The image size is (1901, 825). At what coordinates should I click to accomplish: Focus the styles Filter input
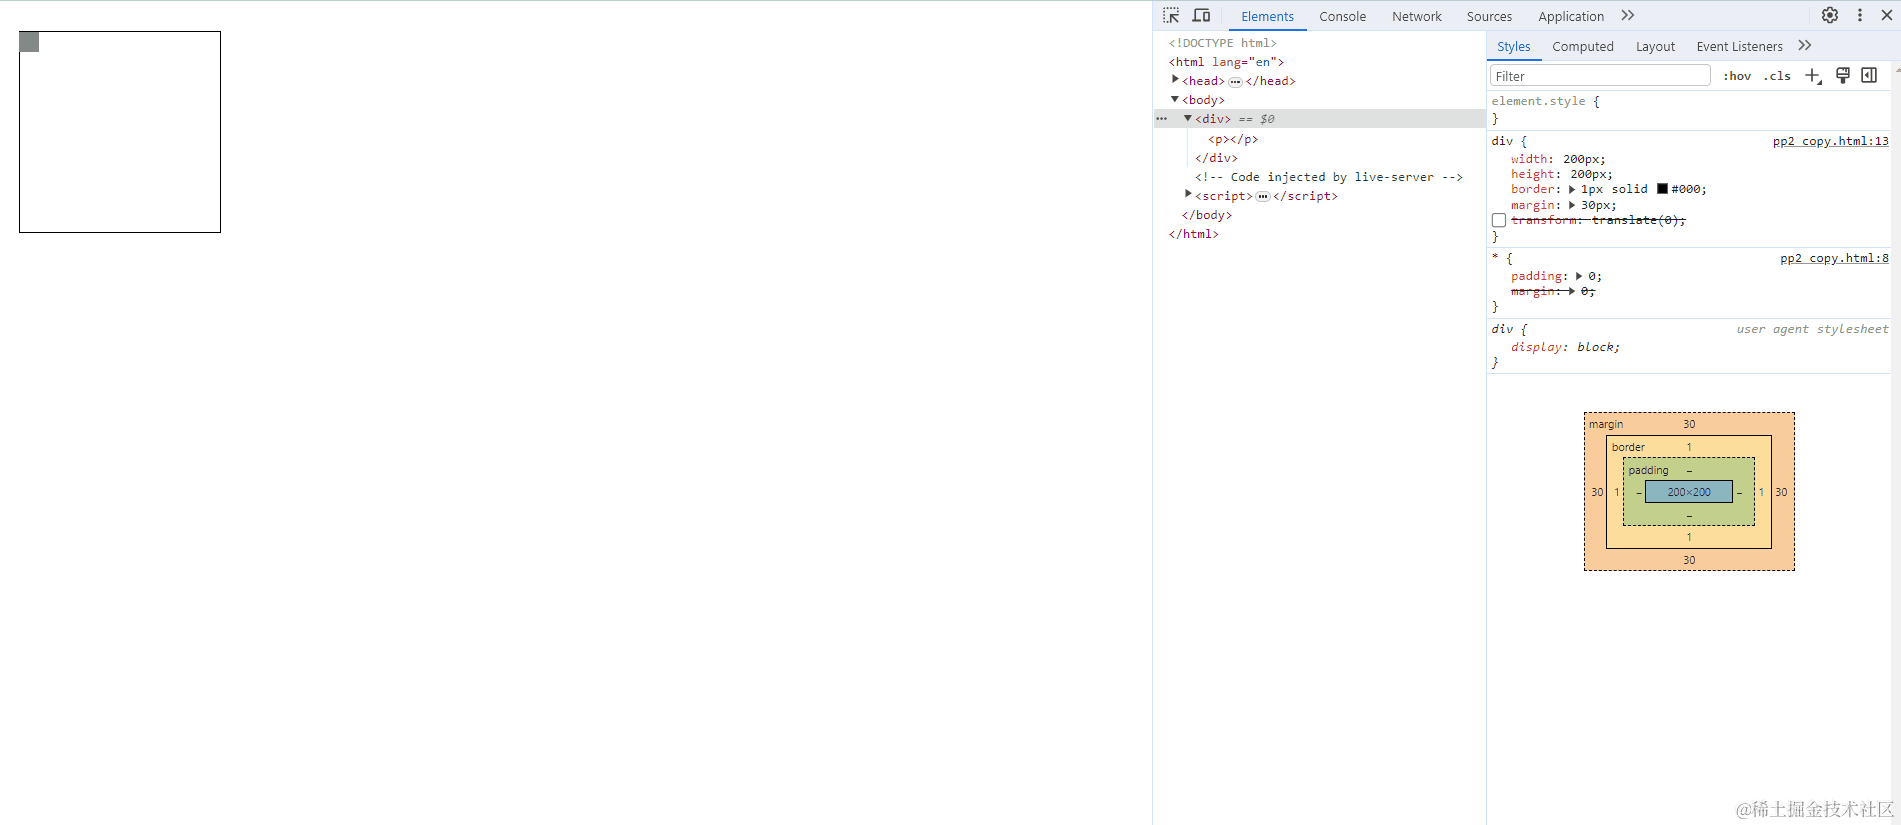tap(1600, 76)
